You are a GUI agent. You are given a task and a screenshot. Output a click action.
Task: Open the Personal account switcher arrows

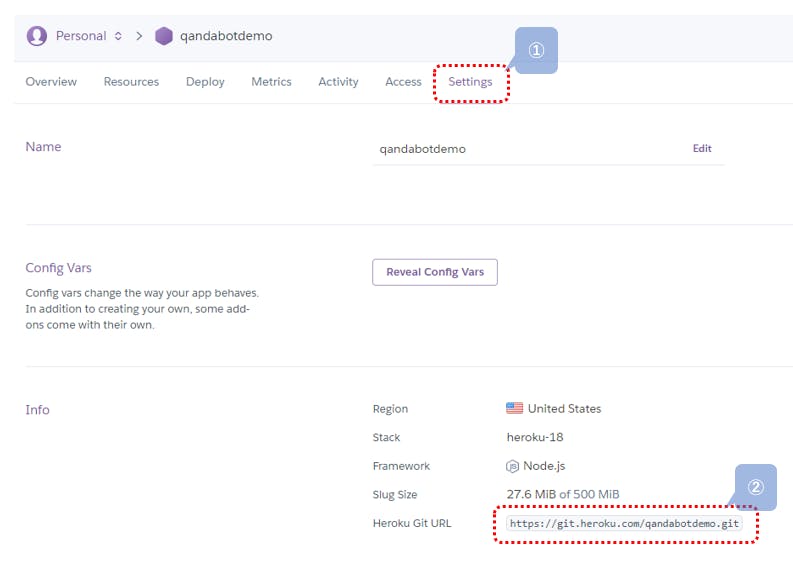118,36
